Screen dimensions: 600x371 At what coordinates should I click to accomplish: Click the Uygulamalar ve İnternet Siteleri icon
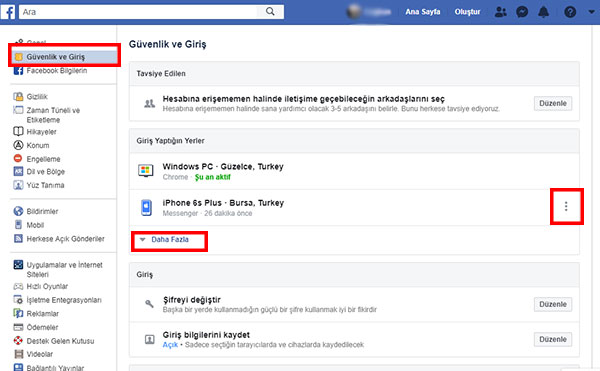pos(18,264)
